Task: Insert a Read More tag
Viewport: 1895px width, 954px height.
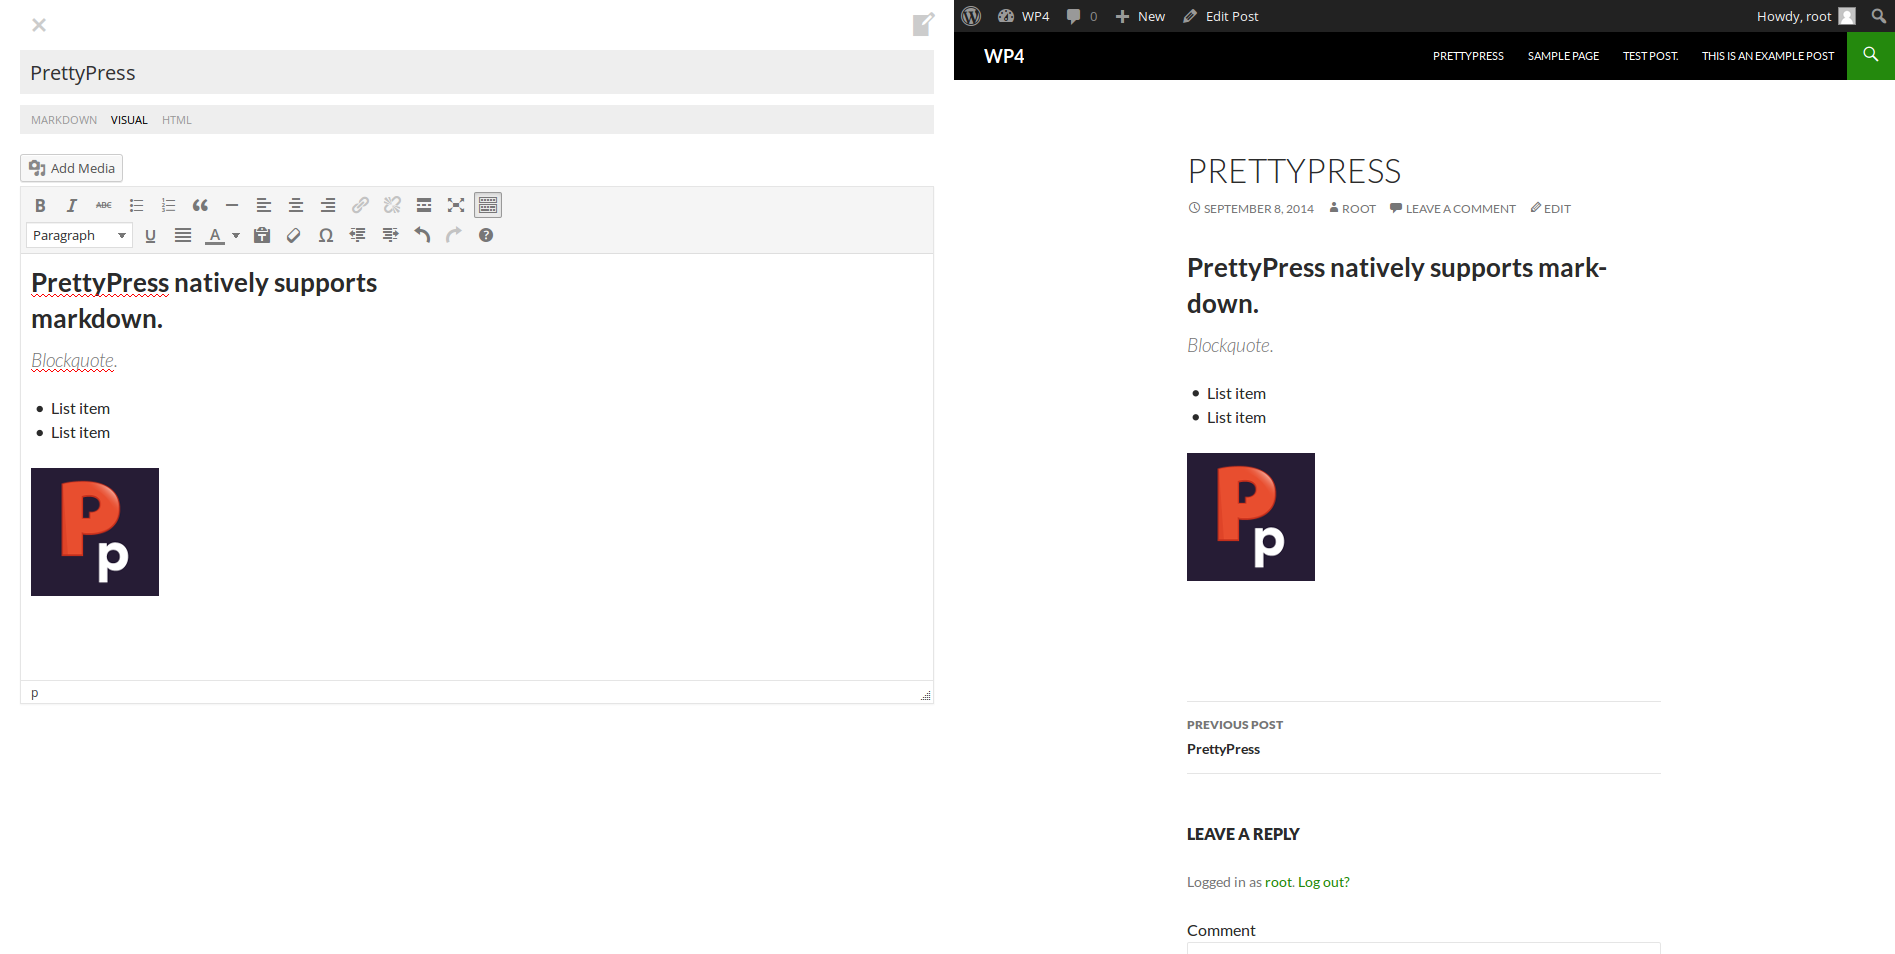Action: [424, 205]
